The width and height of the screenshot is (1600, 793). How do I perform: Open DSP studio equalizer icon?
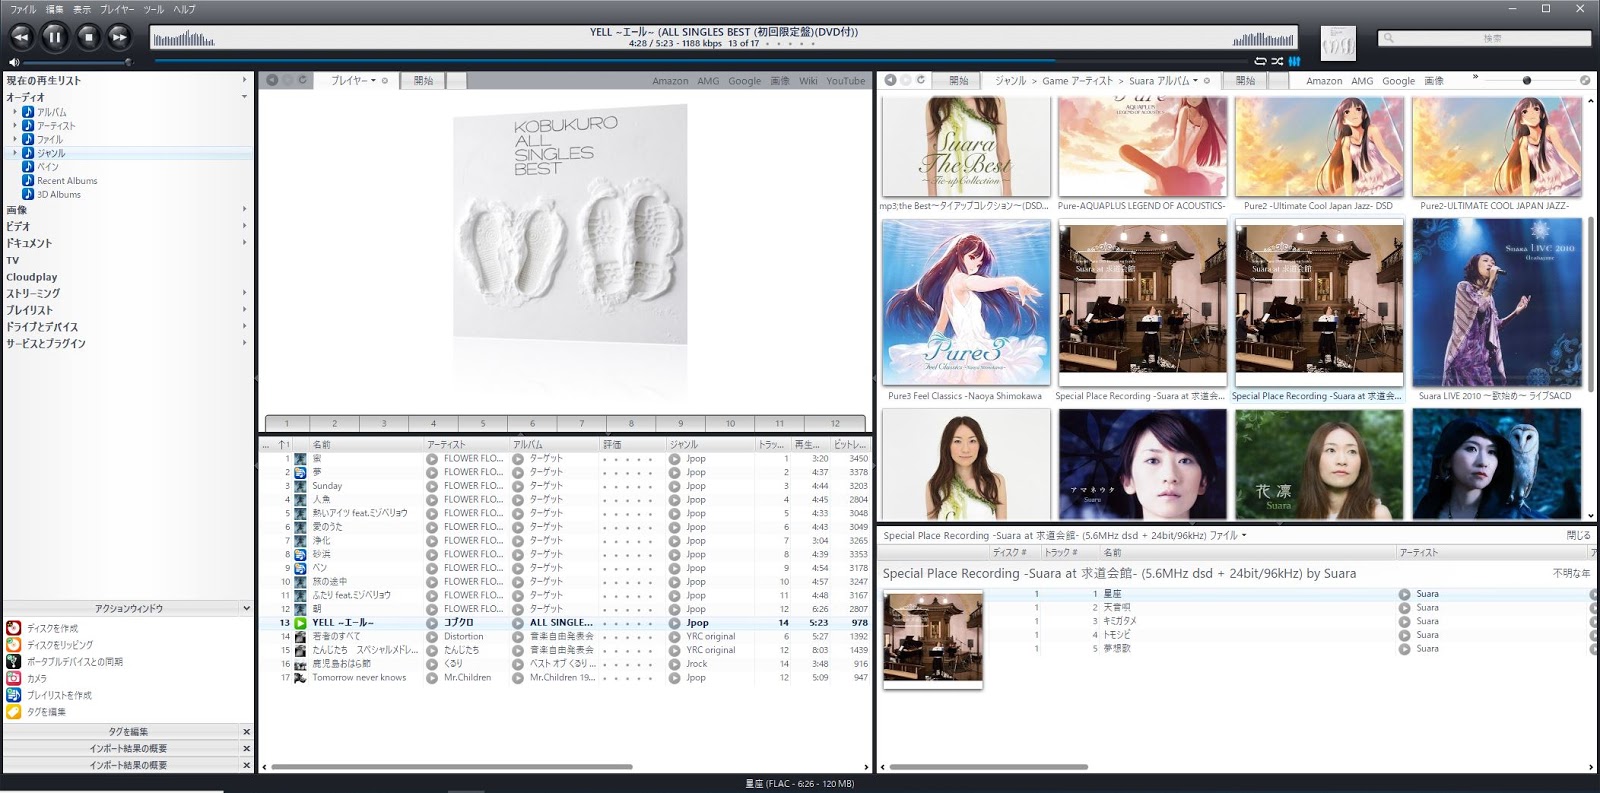(x=1294, y=62)
